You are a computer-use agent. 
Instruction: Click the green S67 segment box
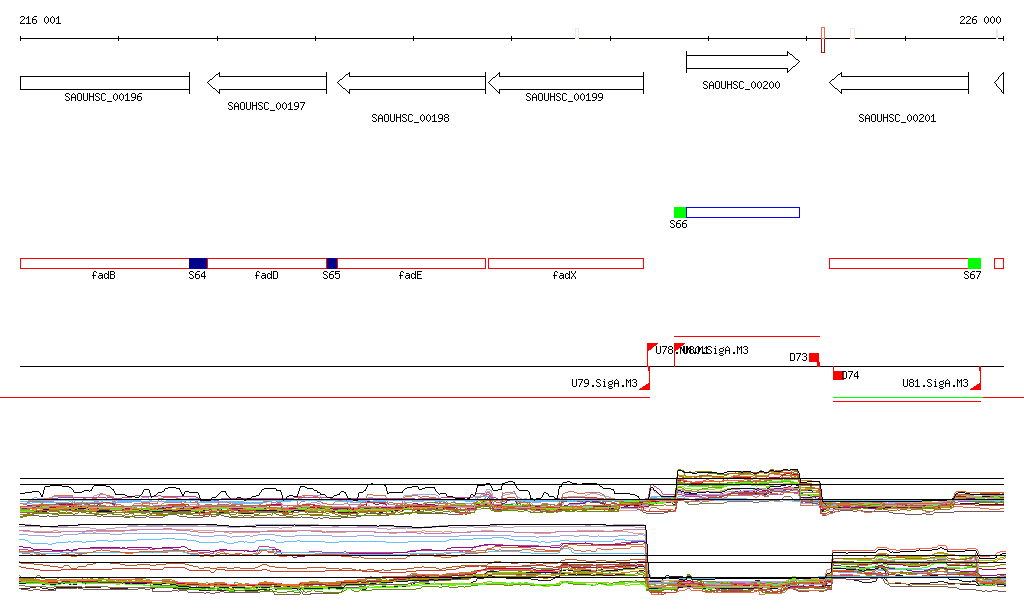tap(974, 264)
